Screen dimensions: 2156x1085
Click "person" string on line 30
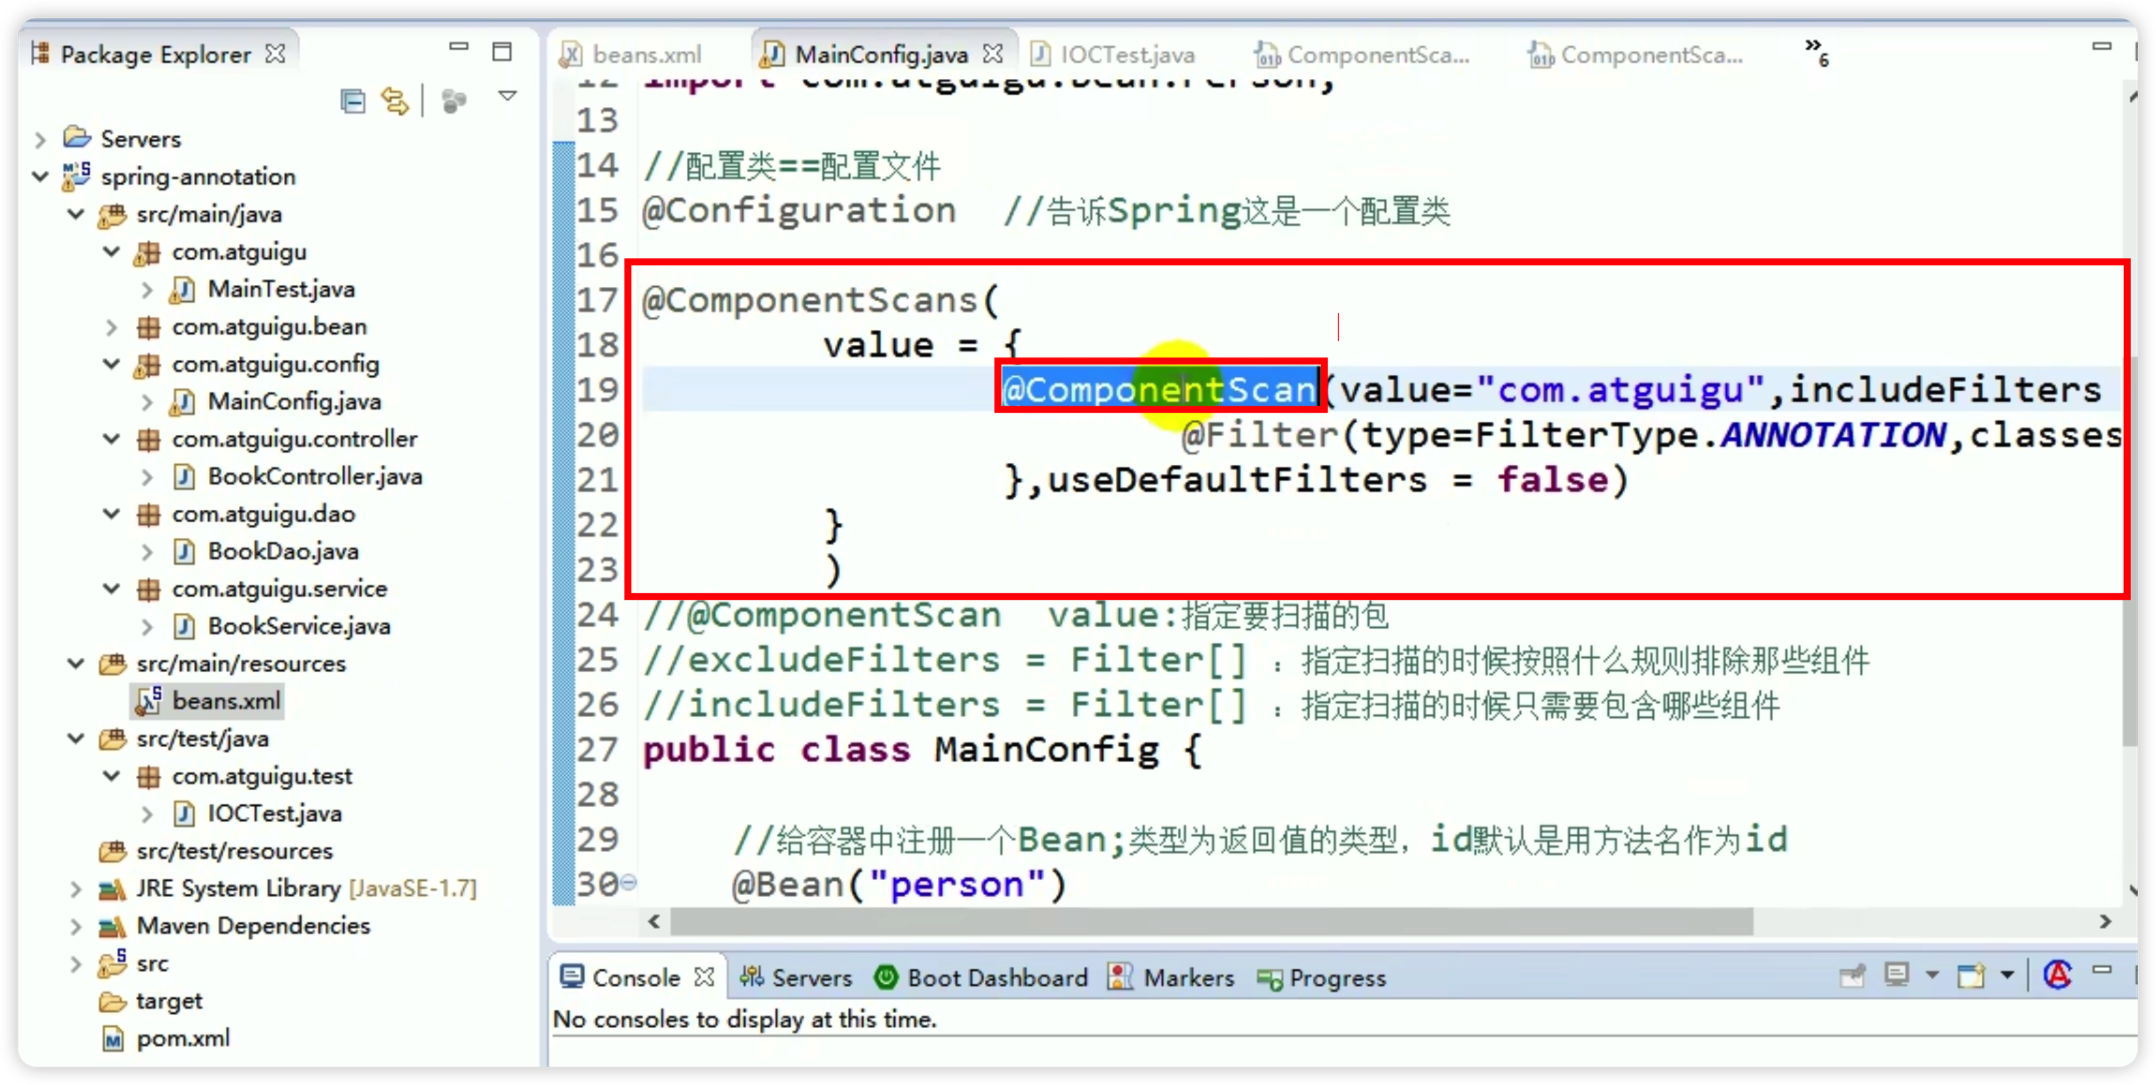957,885
